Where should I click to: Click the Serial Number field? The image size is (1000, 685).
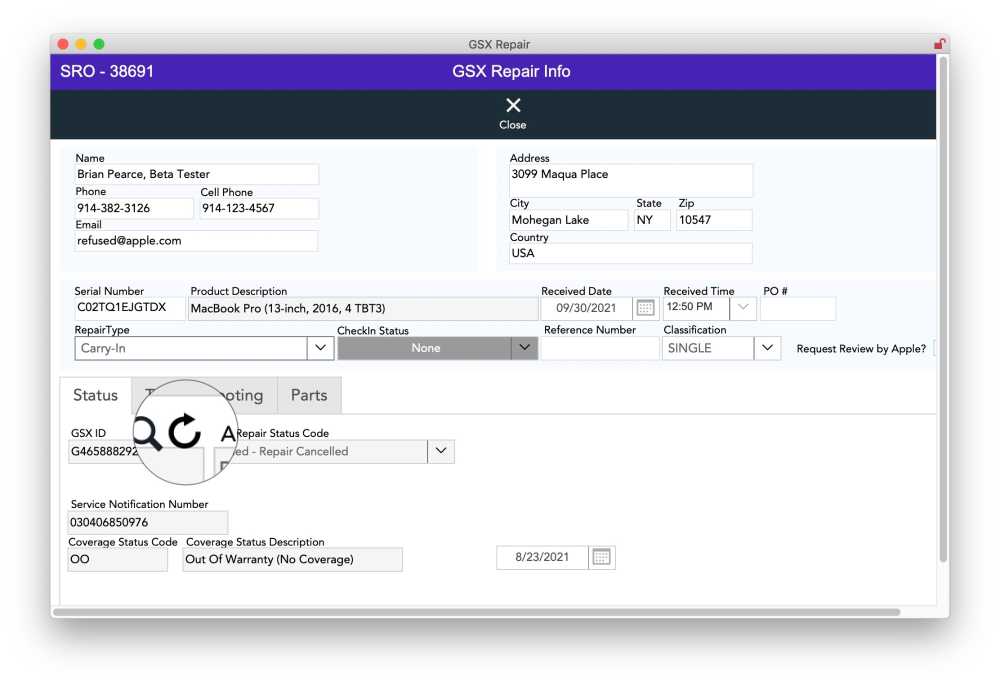pyautogui.click(x=129, y=308)
